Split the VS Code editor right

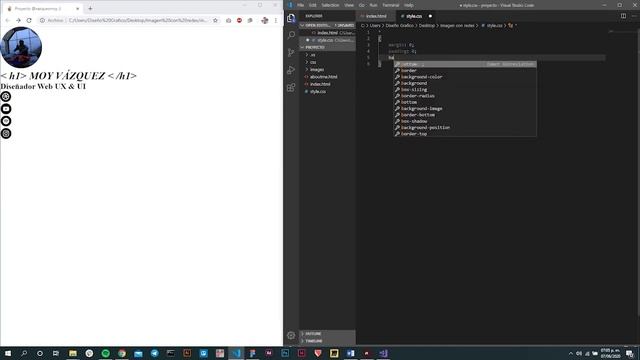click(x=623, y=16)
